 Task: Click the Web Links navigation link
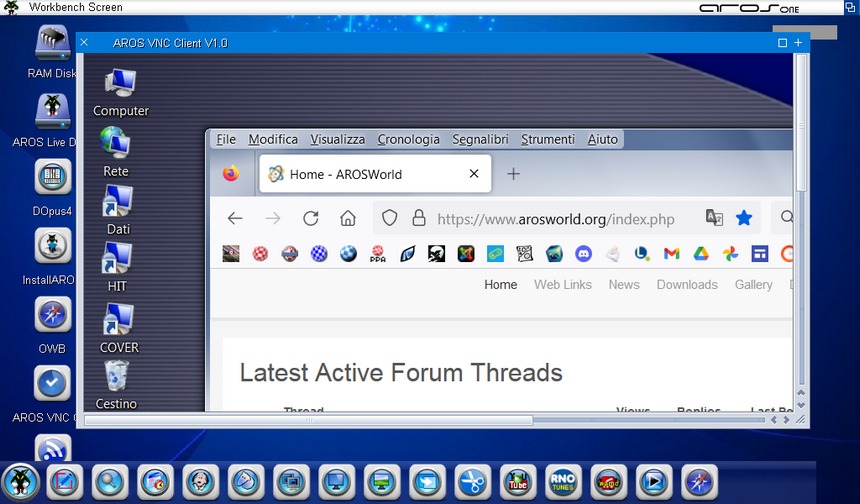coord(562,285)
